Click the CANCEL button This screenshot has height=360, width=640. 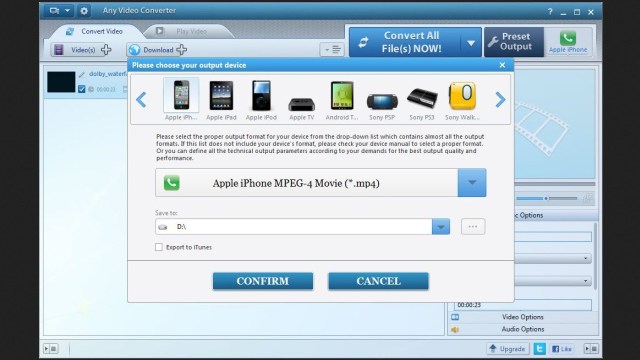[x=378, y=281]
